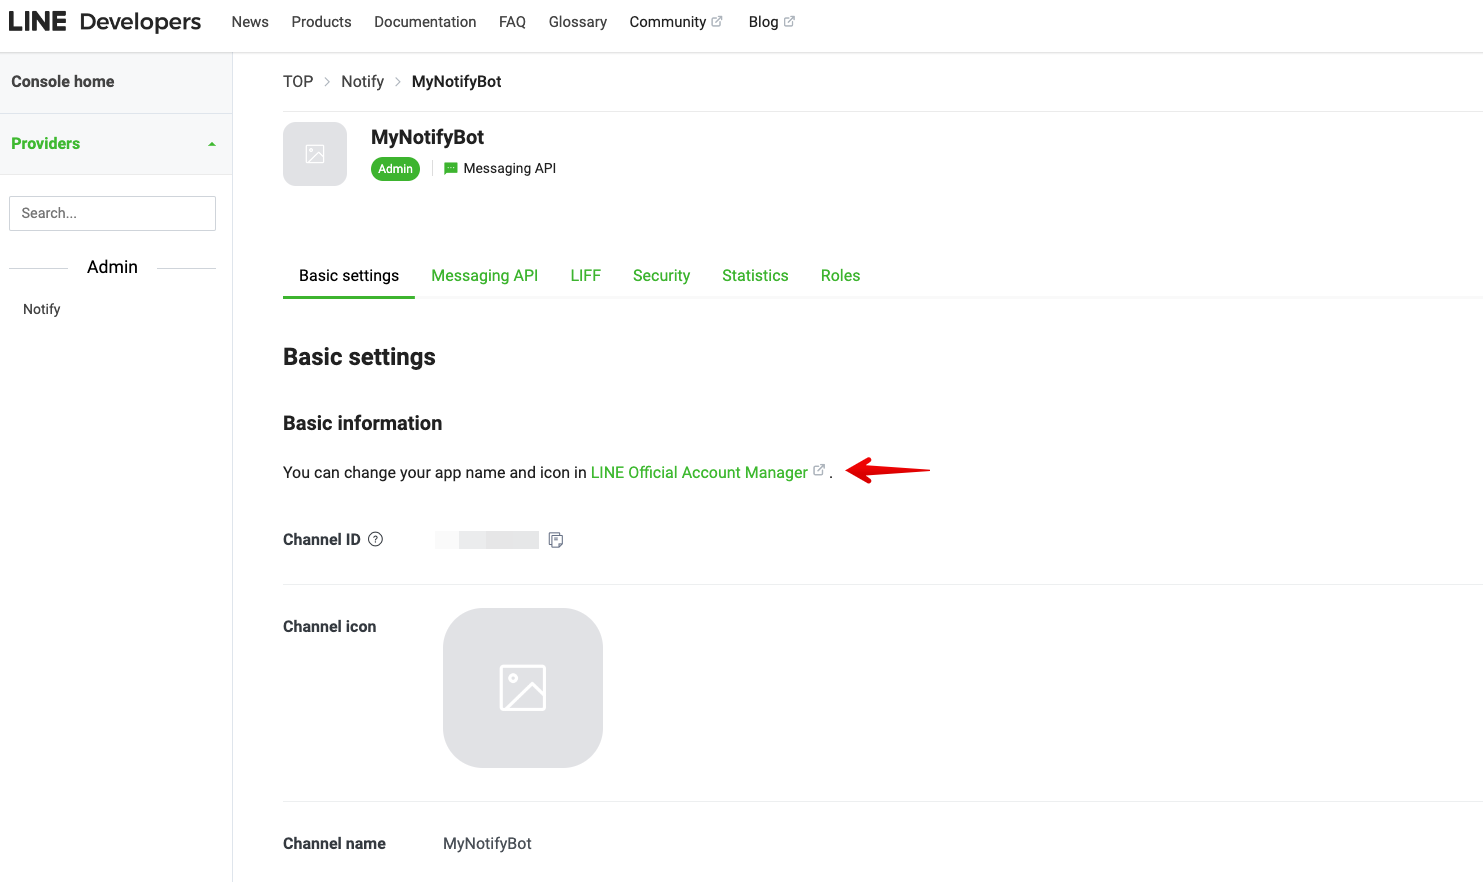Click the MyNotifyBot header image placeholder
Viewport: 1483px width, 882px height.
pyautogui.click(x=315, y=154)
